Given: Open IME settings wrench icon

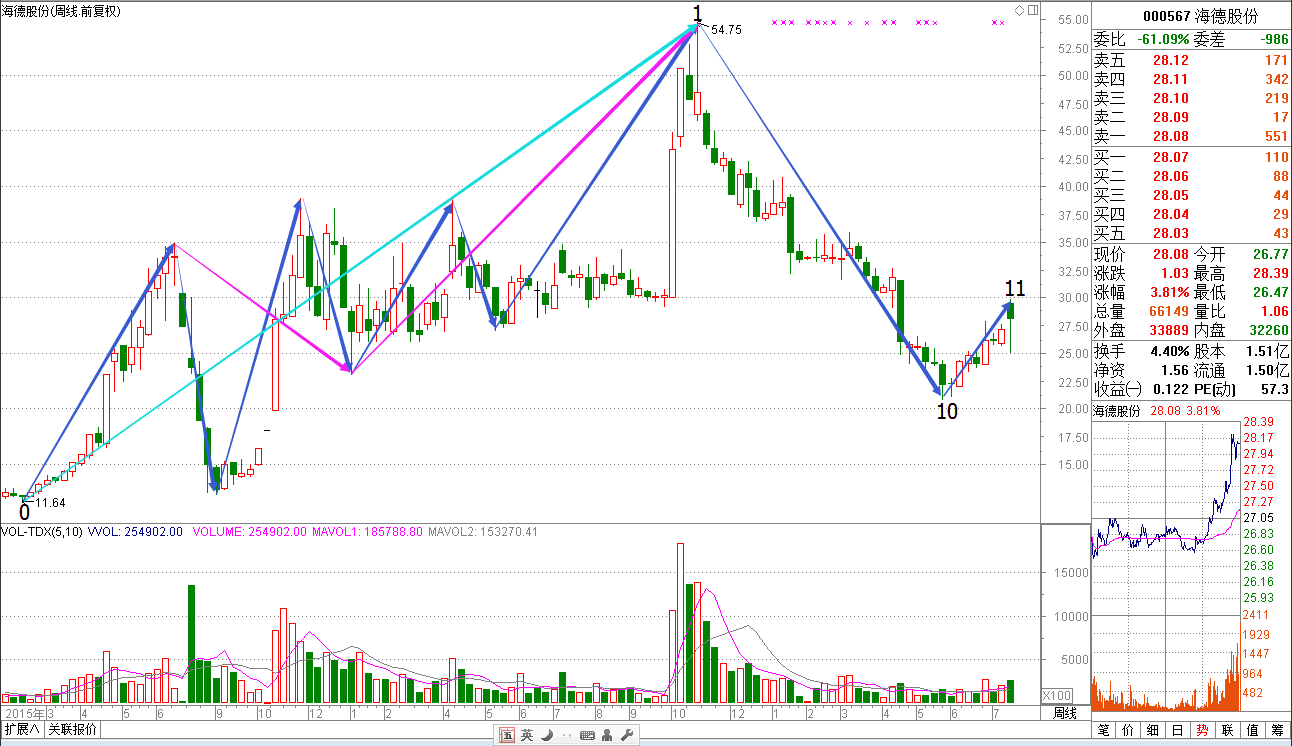Looking at the screenshot, I should pyautogui.click(x=627, y=735).
